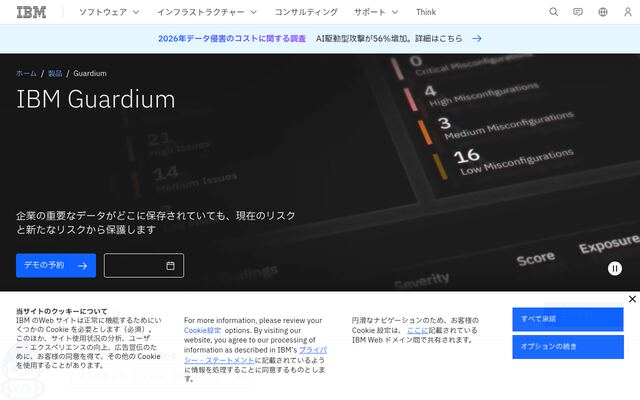This screenshot has height=400, width=640.
Task: Expand the サポート menu
Action: (376, 12)
